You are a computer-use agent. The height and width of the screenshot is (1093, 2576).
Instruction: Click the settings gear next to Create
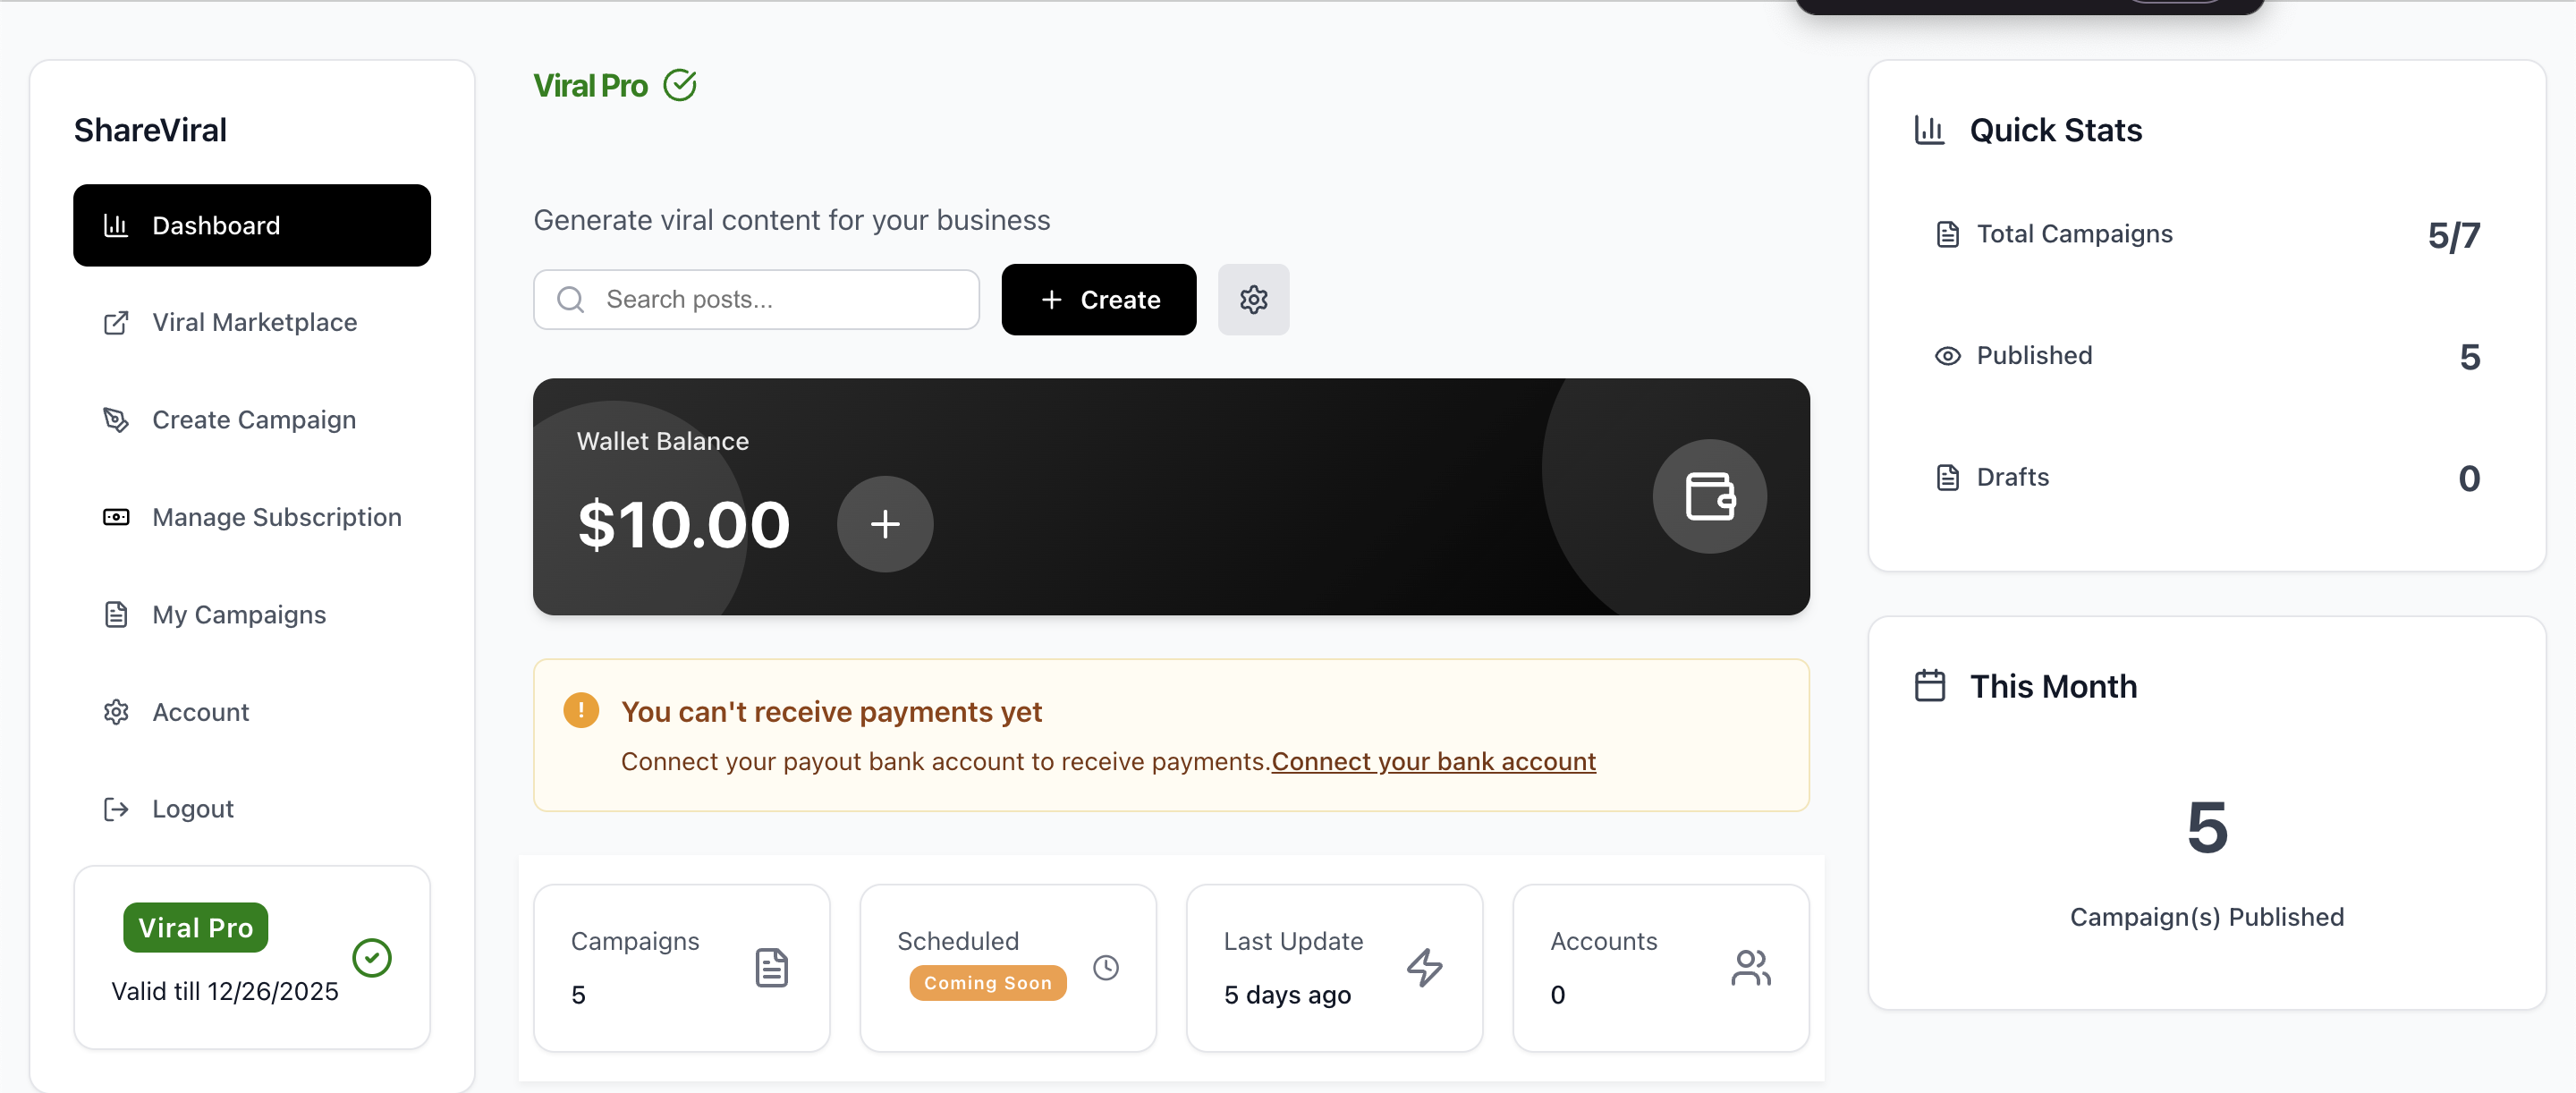1253,299
